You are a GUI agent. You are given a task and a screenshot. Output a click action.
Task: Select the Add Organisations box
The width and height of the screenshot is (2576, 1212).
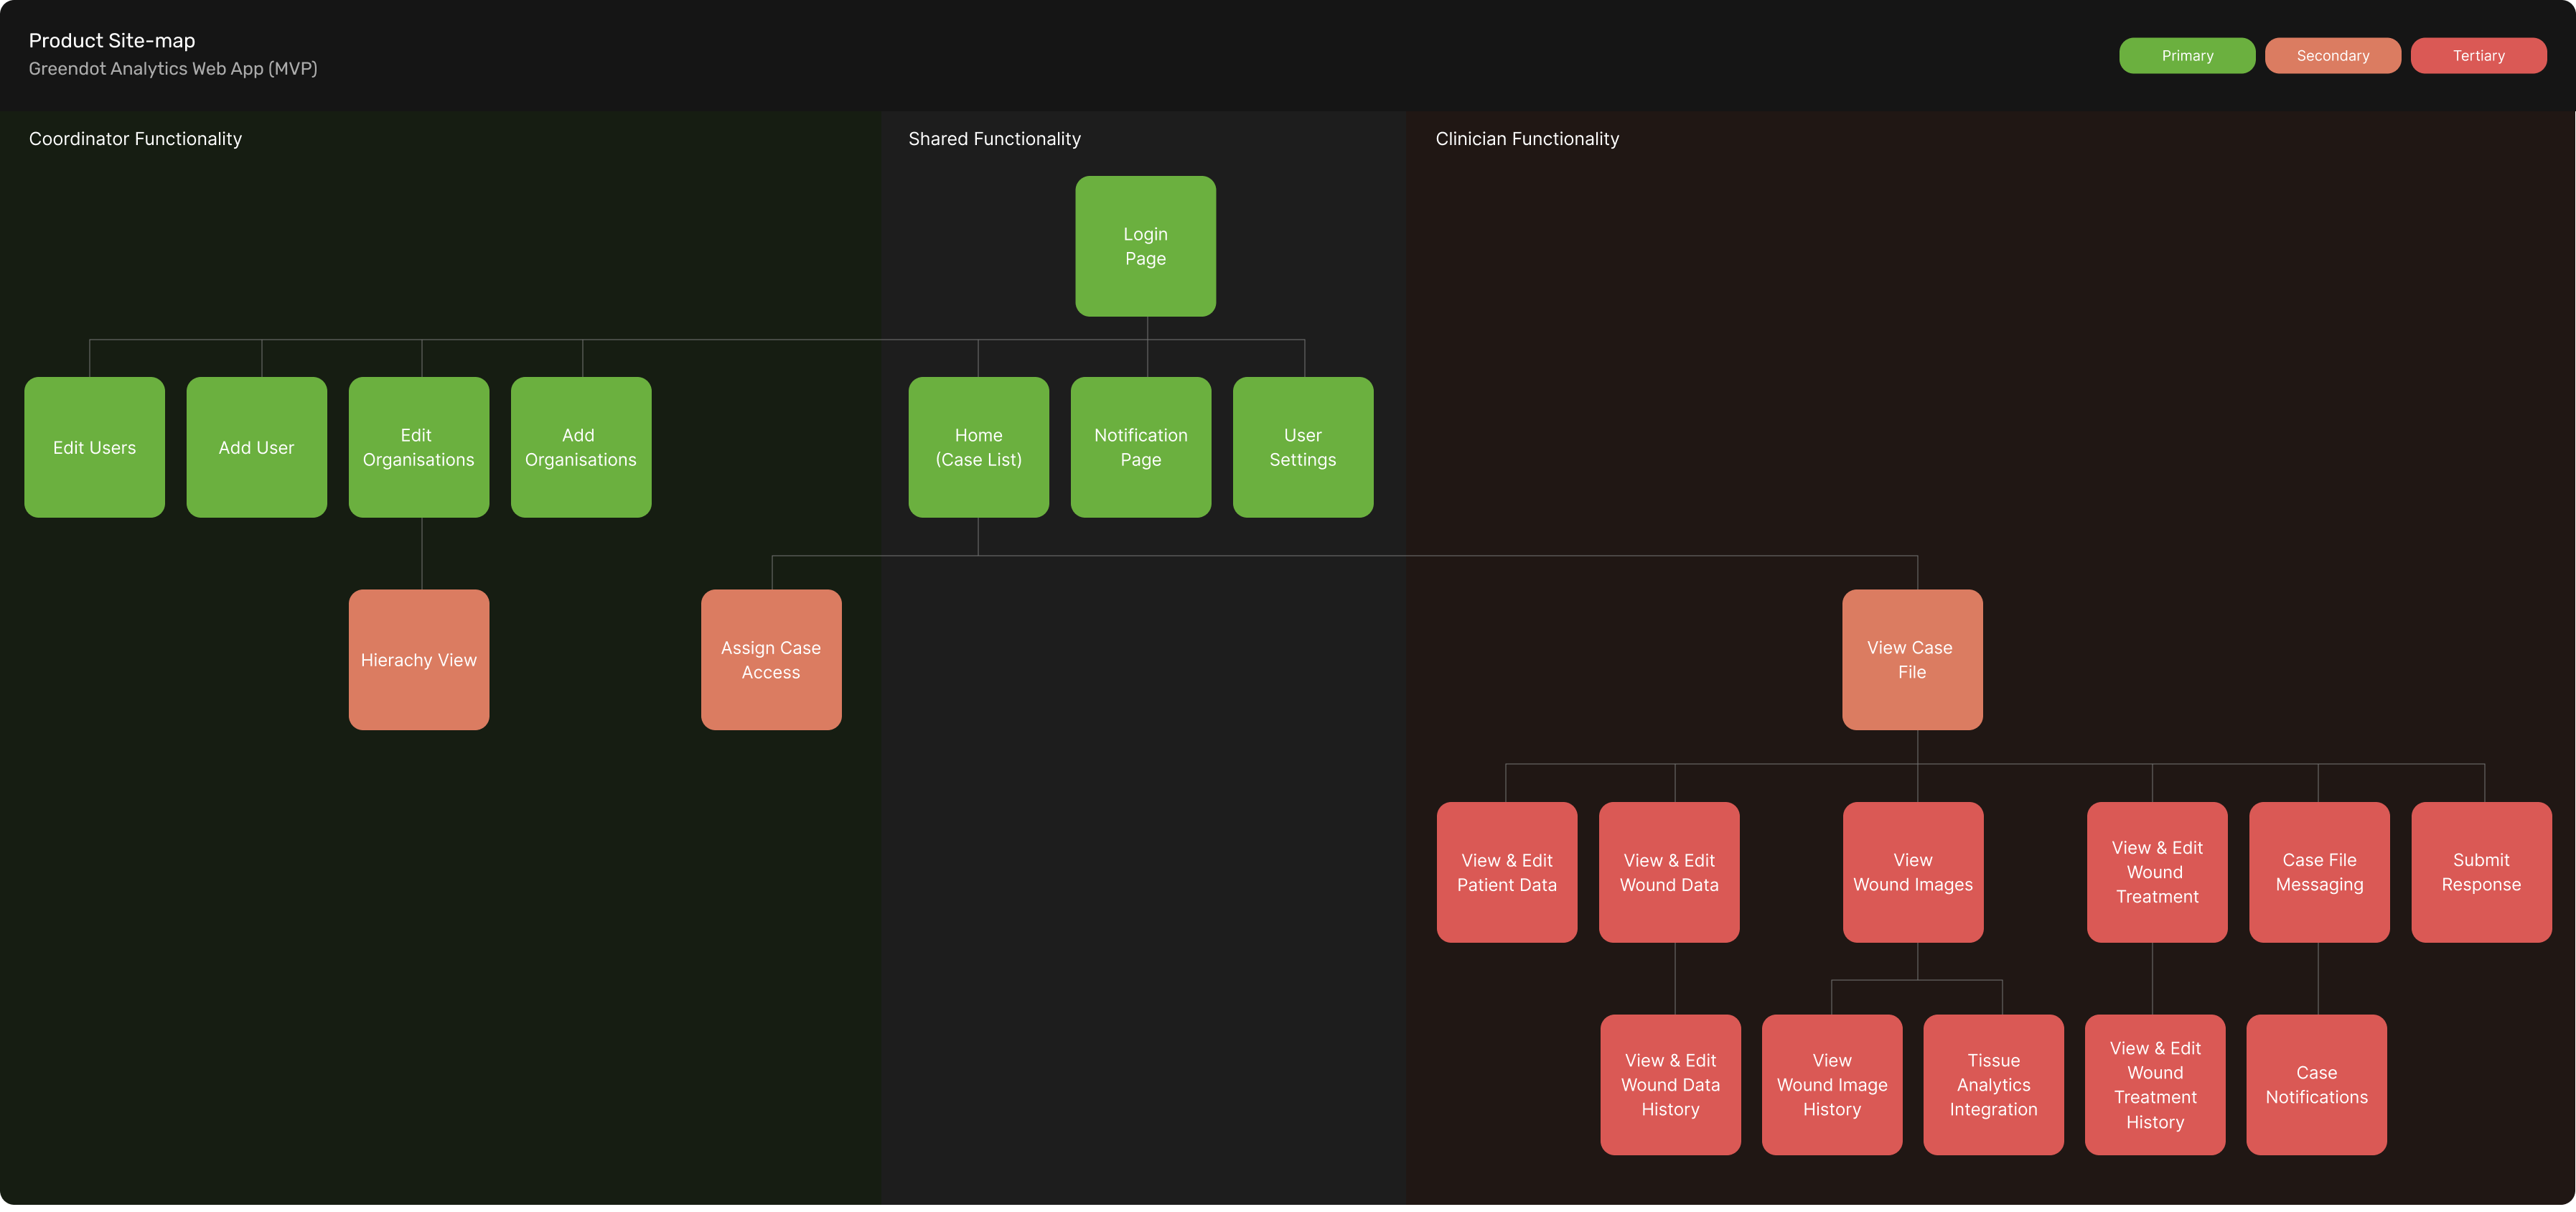580,447
